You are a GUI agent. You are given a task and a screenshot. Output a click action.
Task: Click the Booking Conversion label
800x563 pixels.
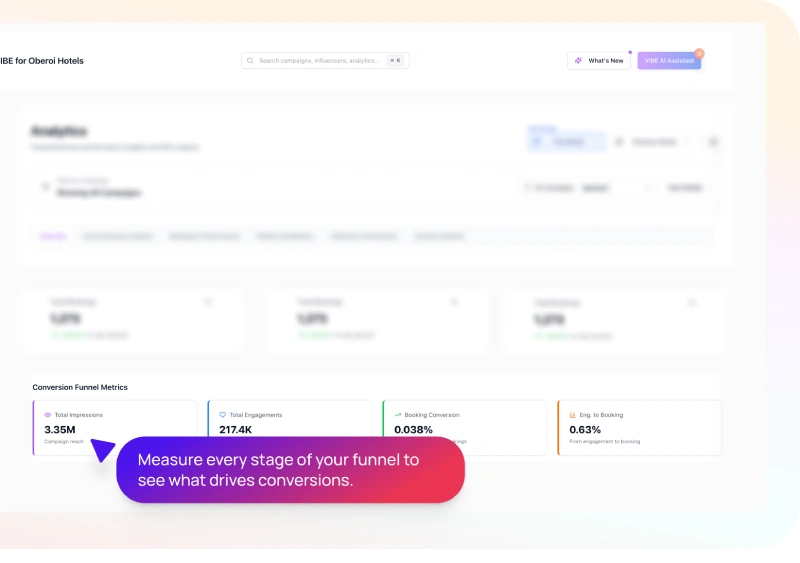[432, 415]
